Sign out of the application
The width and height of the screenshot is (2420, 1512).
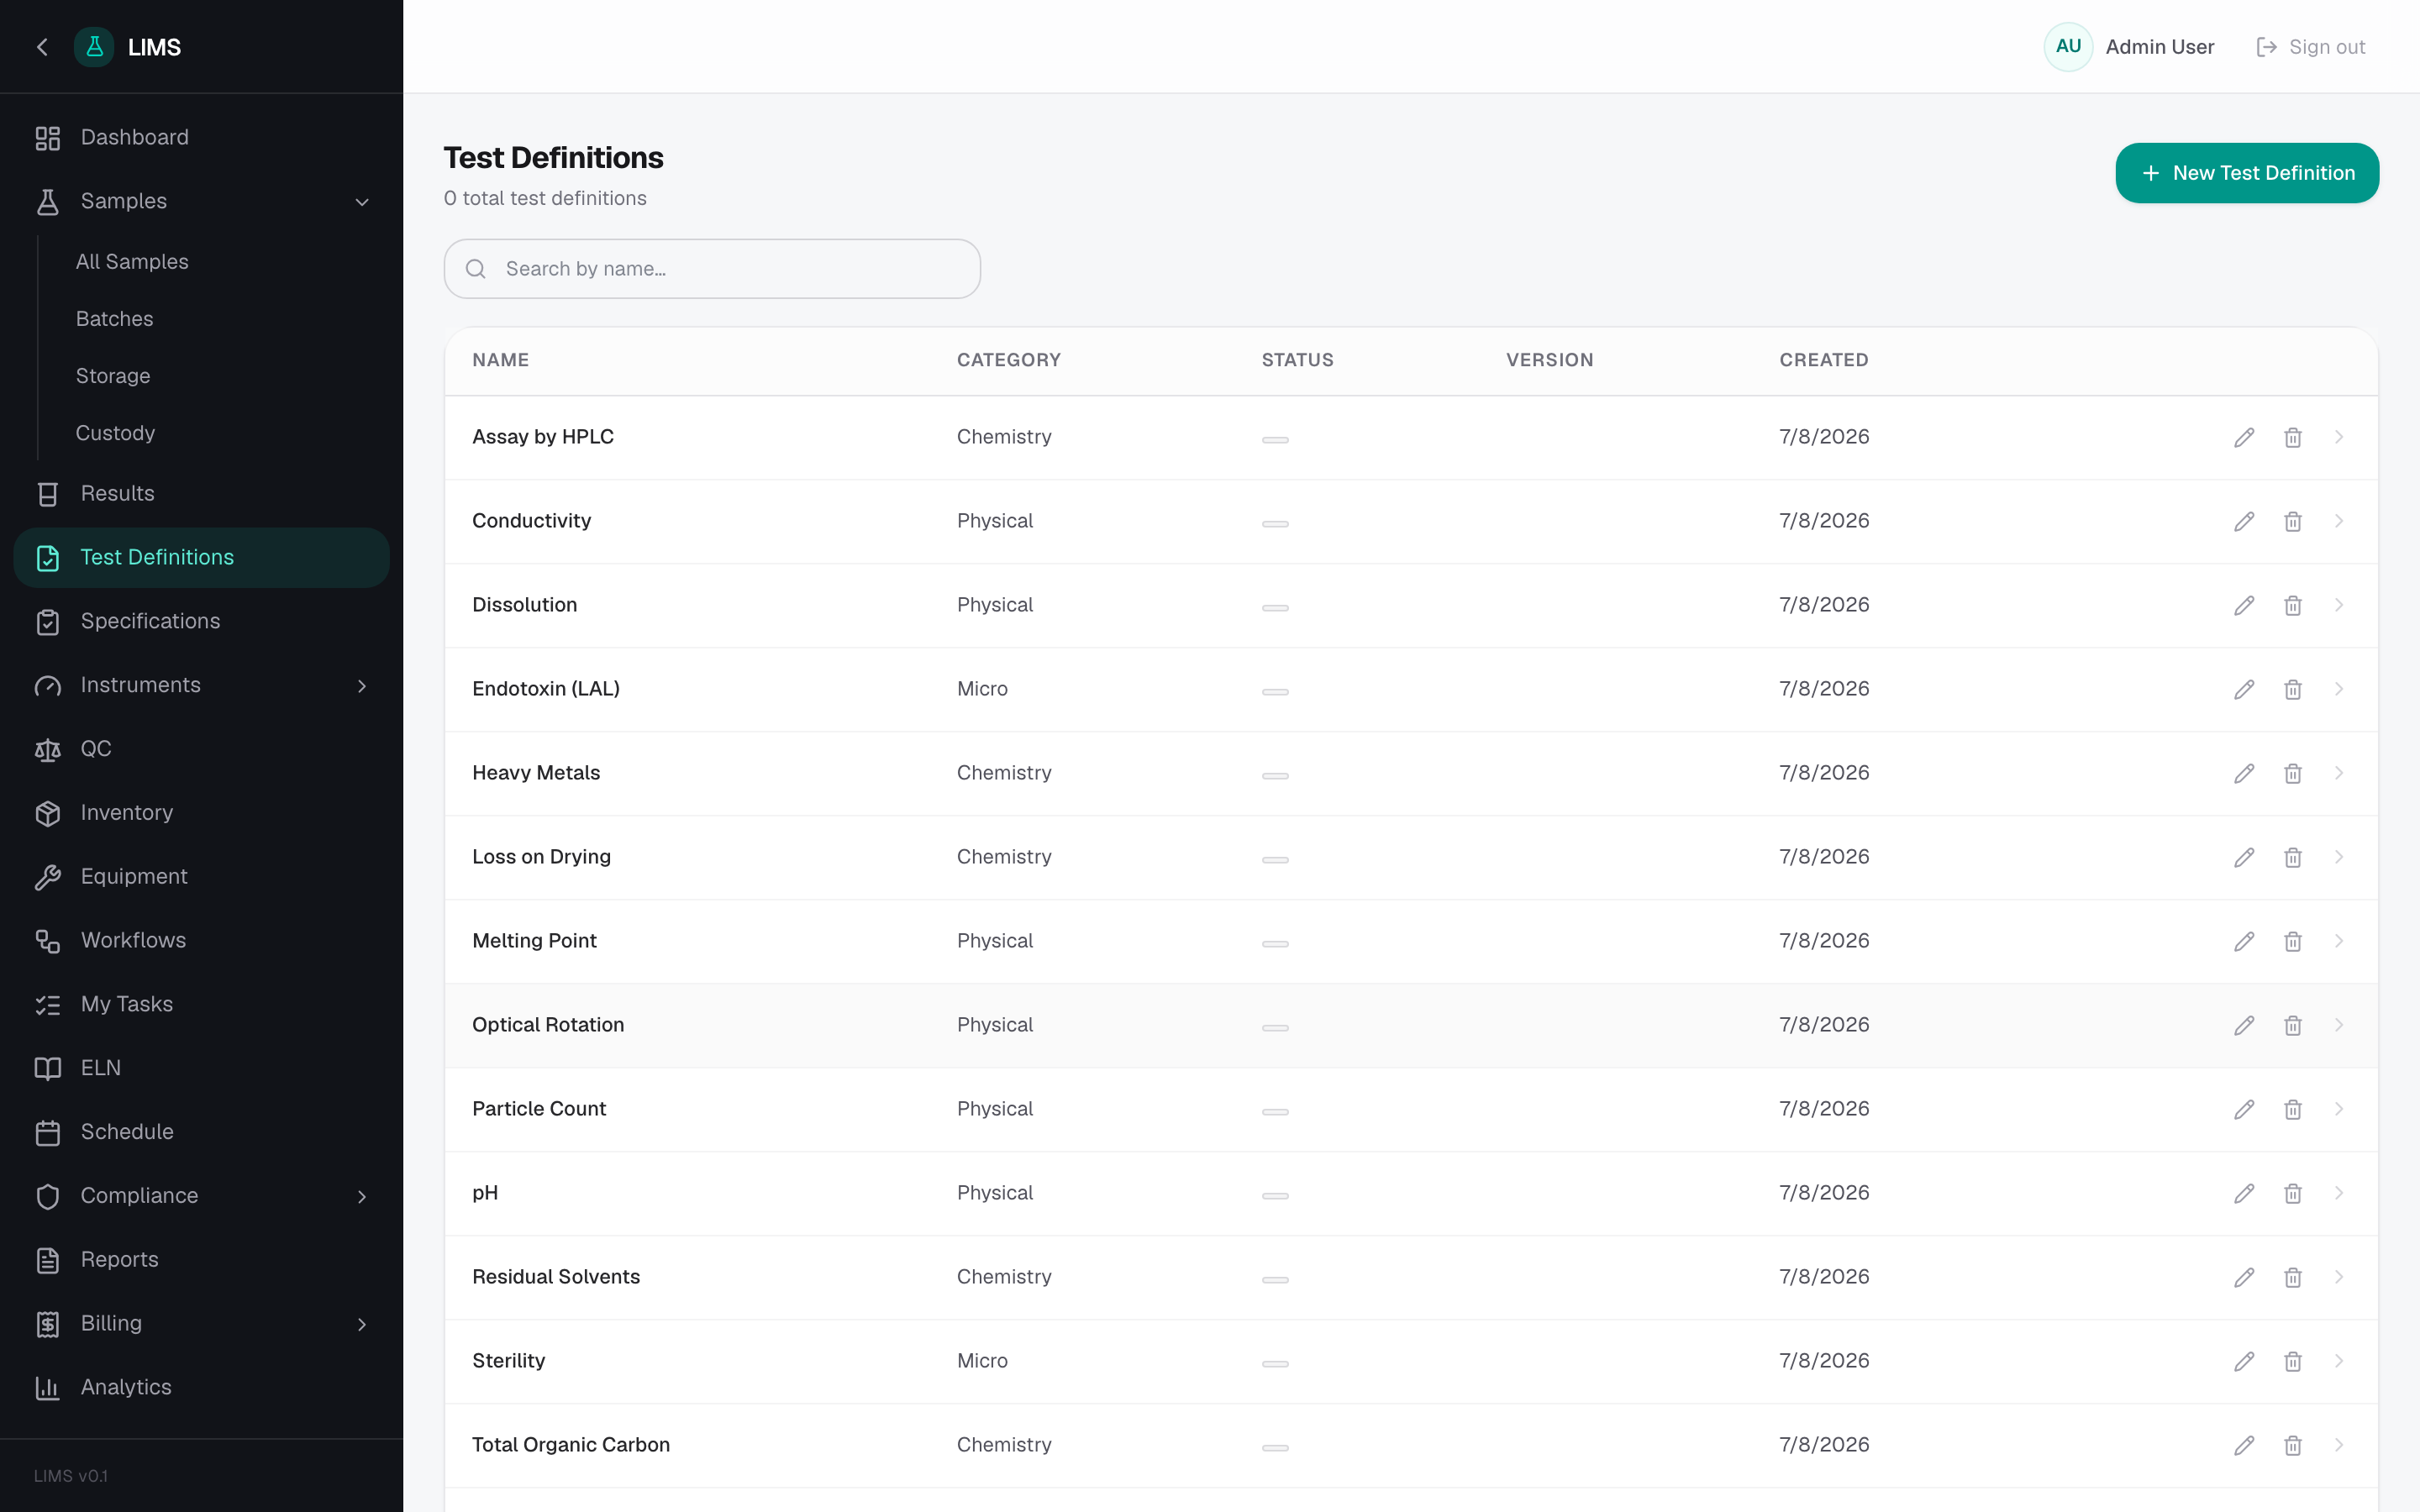pyautogui.click(x=2311, y=47)
